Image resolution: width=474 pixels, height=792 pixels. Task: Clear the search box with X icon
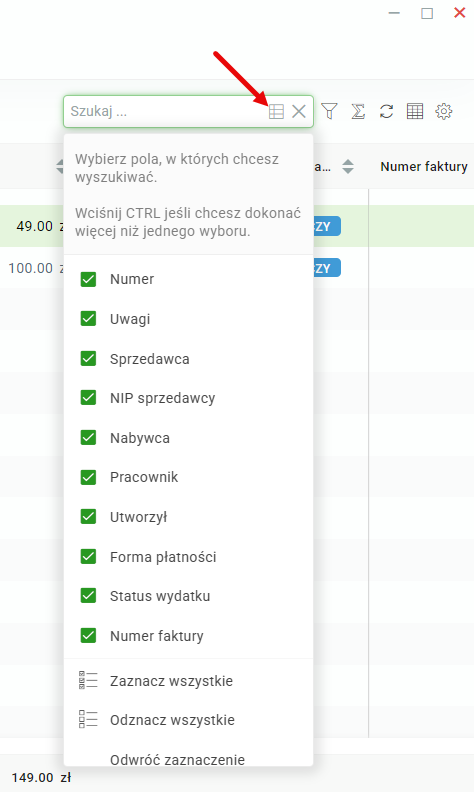[x=299, y=111]
